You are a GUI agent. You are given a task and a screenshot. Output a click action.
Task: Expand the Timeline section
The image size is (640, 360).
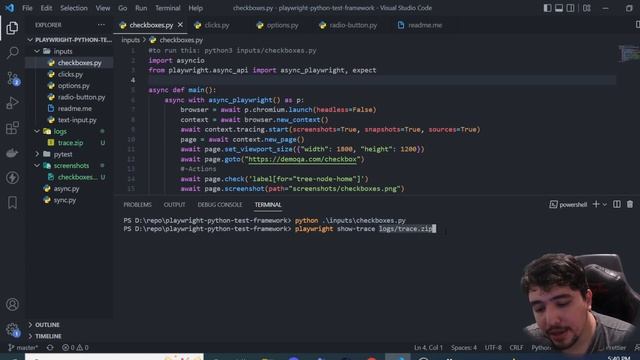tap(69, 336)
